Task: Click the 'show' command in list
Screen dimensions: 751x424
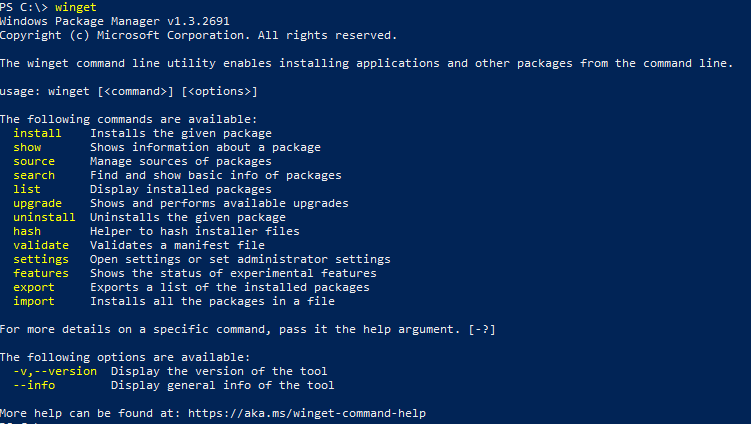Action: tap(27, 148)
